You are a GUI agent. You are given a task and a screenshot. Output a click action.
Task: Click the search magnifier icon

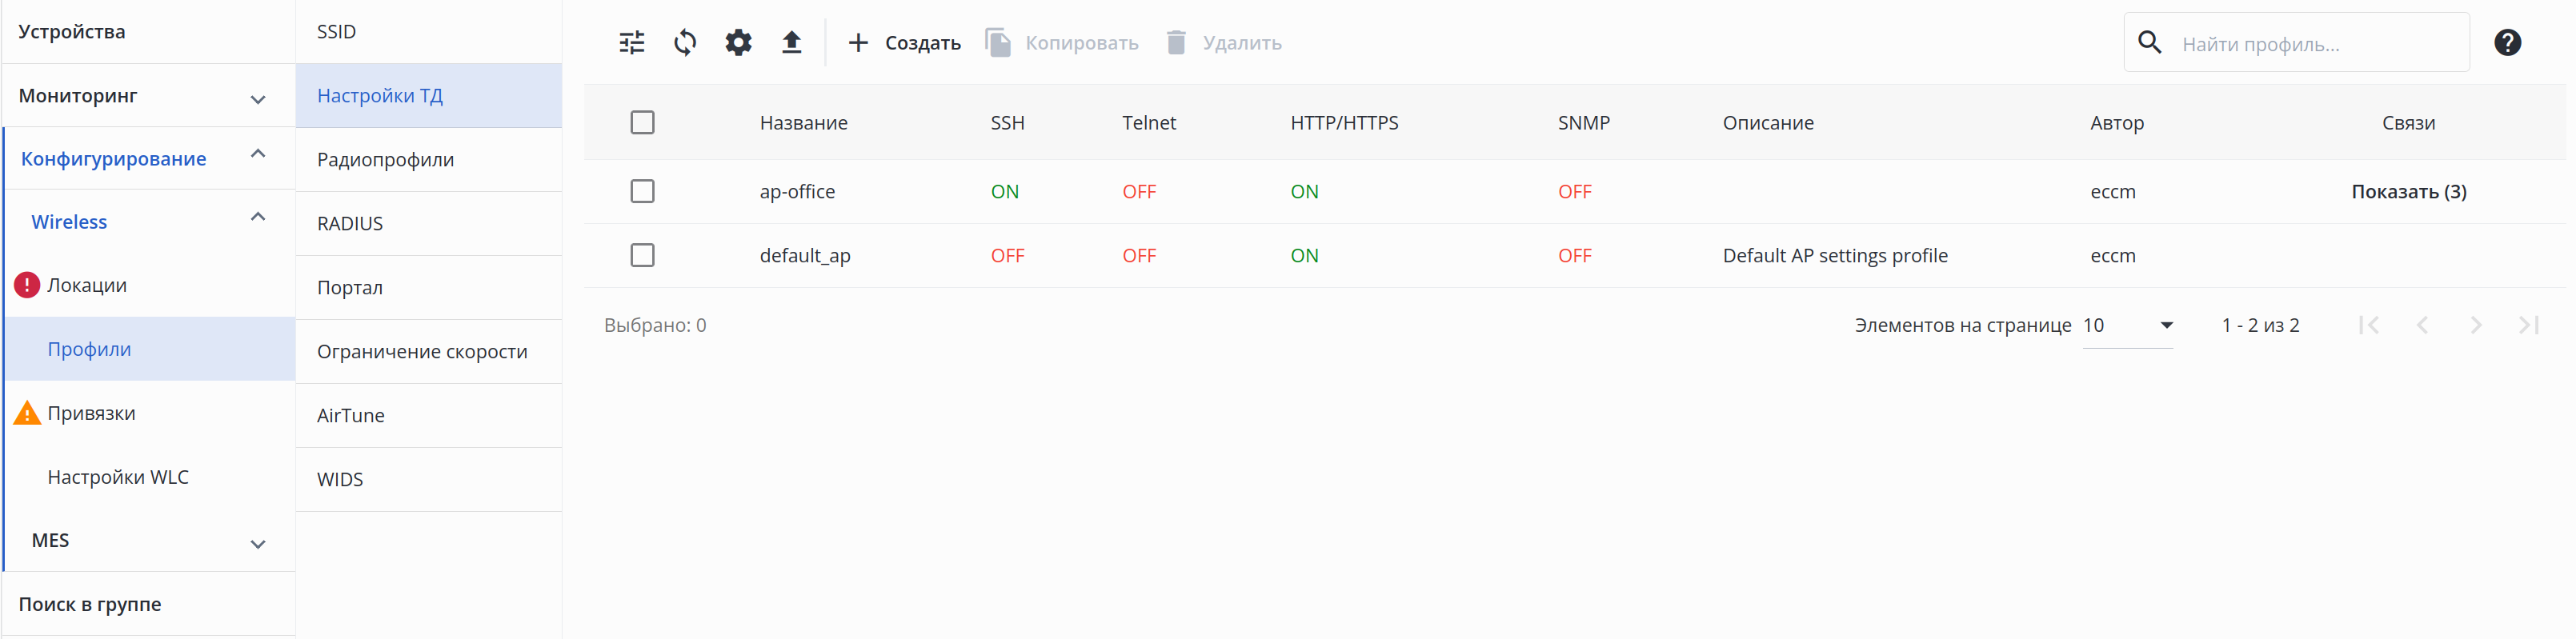pyautogui.click(x=2149, y=43)
